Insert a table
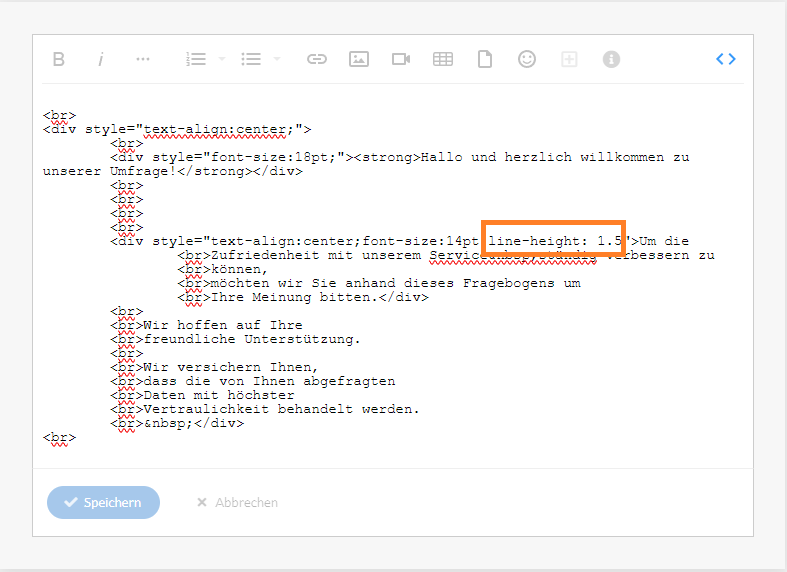The image size is (787, 572). 443,59
